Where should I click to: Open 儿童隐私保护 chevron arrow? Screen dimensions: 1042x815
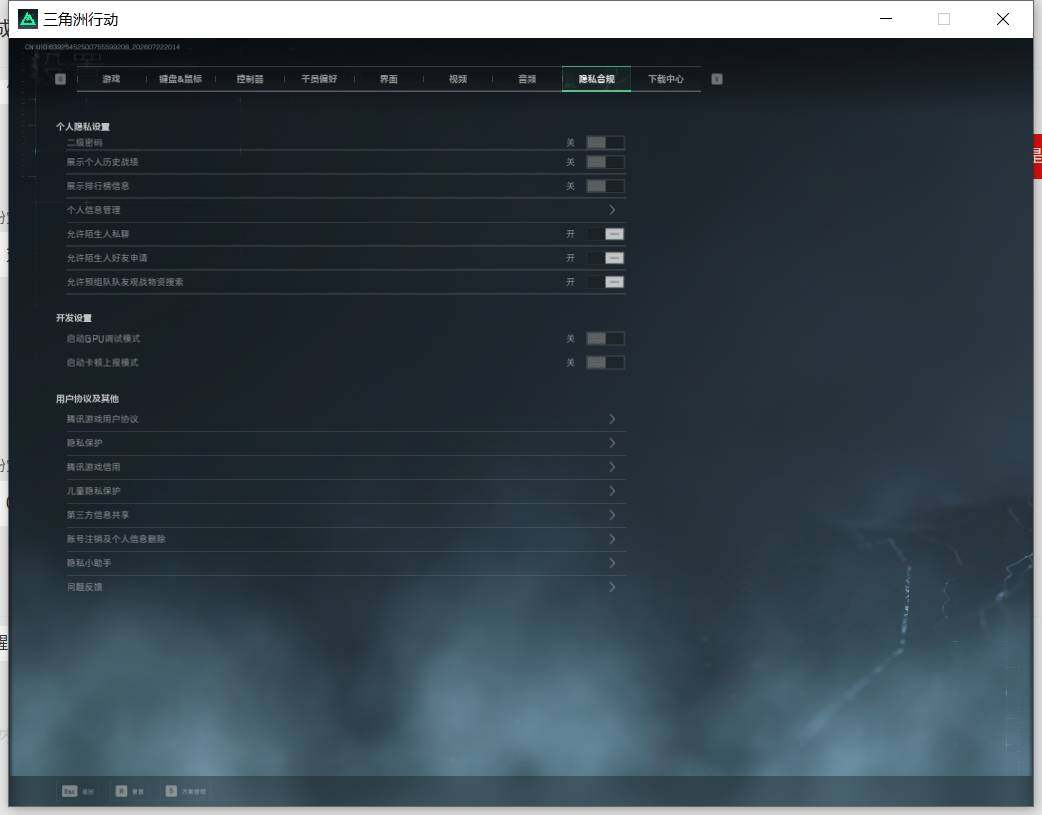(612, 491)
